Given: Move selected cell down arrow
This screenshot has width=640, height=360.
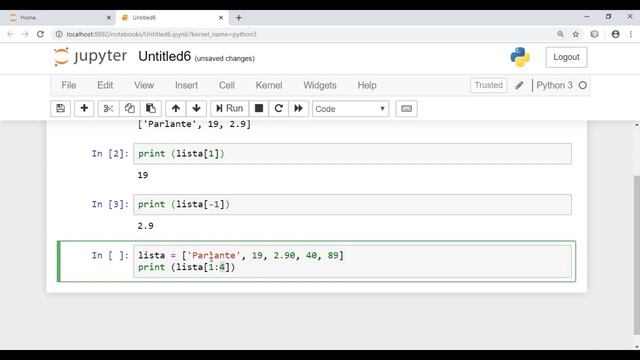Looking at the screenshot, I should (x=196, y=109).
